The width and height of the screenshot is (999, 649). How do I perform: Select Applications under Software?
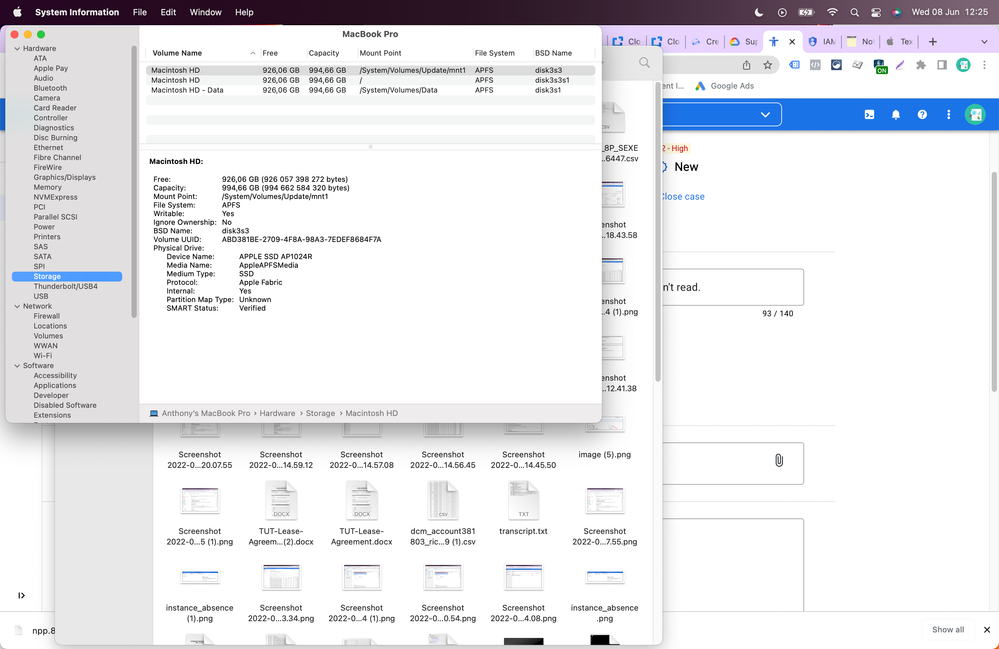tap(55, 385)
